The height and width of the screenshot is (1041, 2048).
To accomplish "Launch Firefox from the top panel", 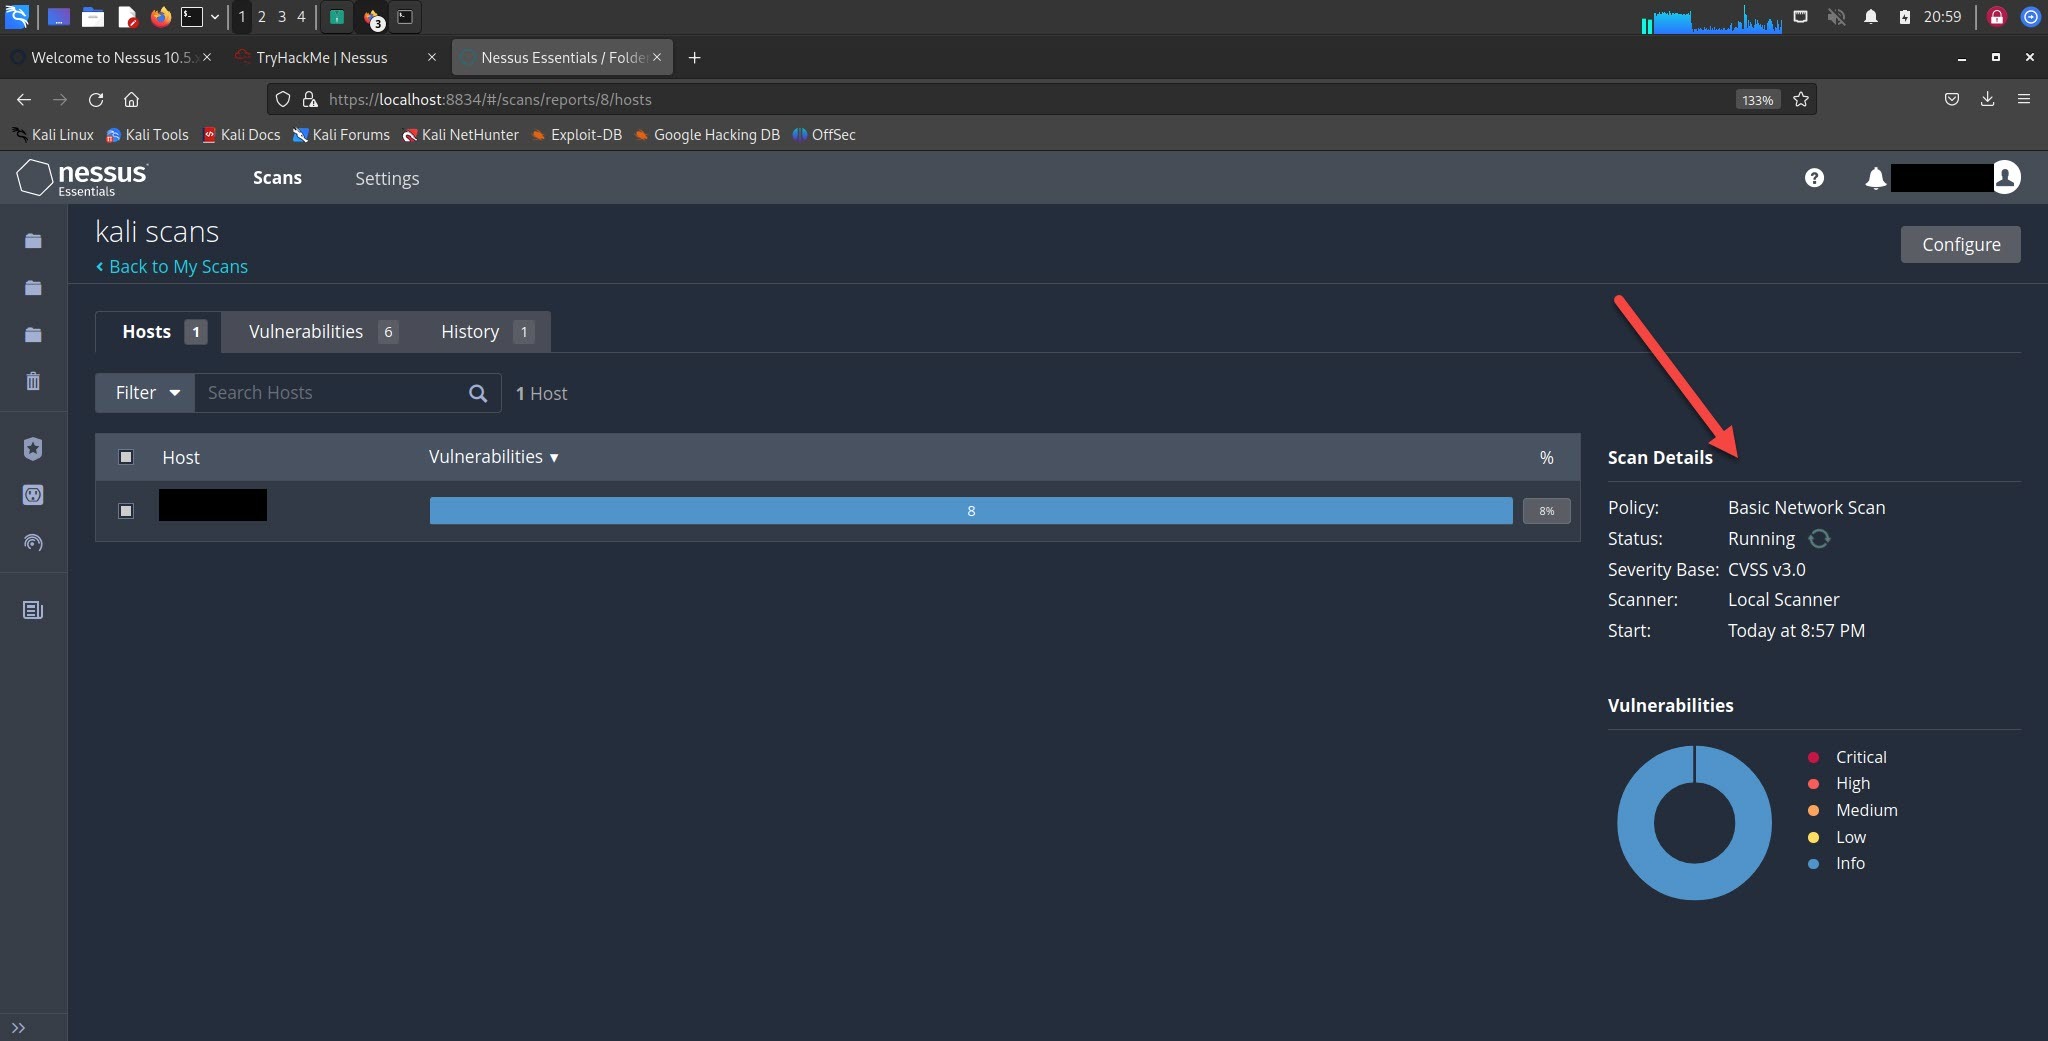I will point(160,16).
